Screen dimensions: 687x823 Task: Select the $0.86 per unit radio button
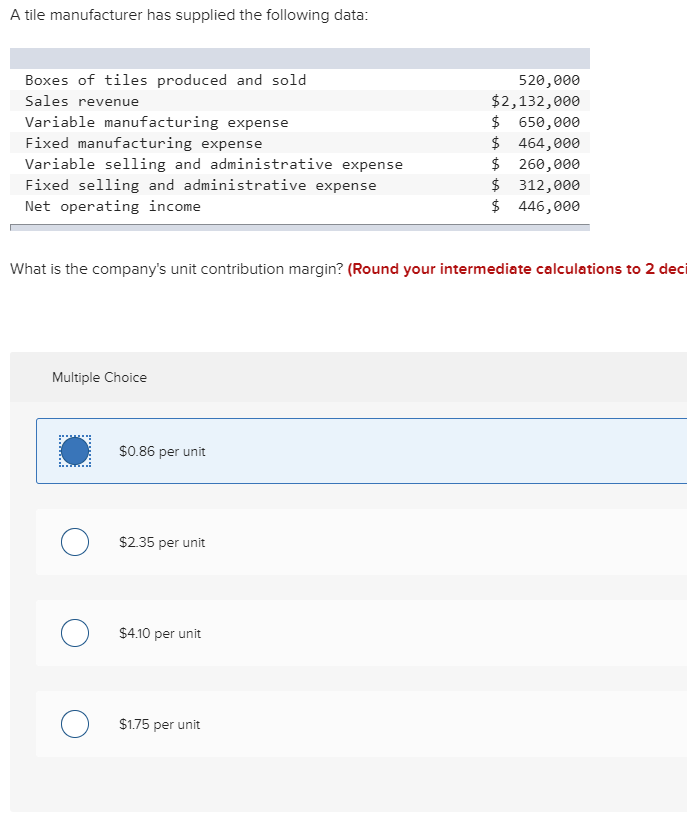[73, 450]
